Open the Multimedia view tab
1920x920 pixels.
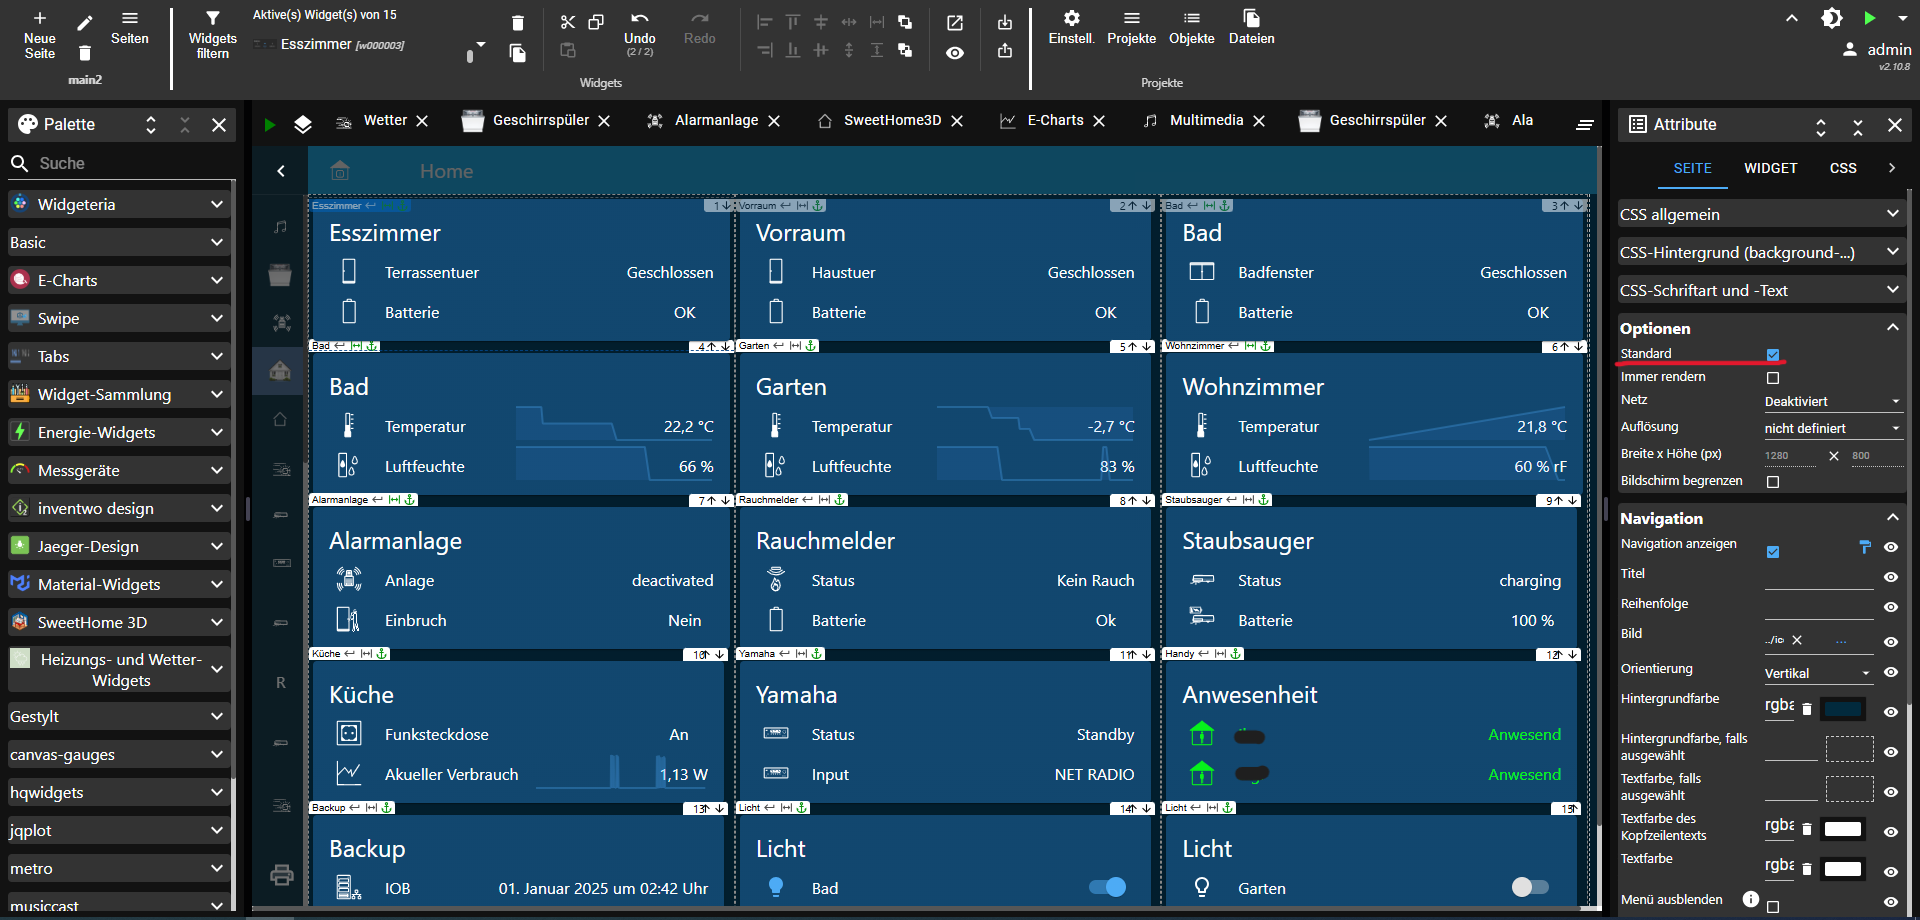[1206, 120]
